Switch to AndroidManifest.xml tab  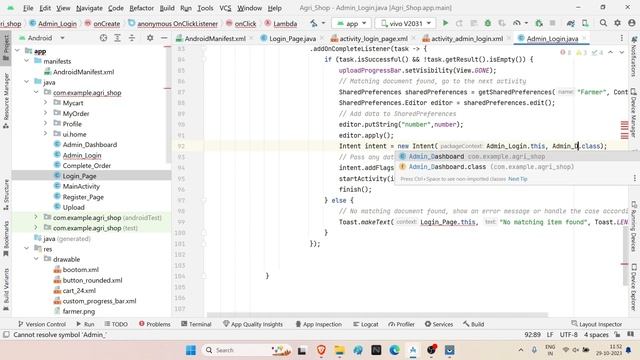click(x=215, y=38)
